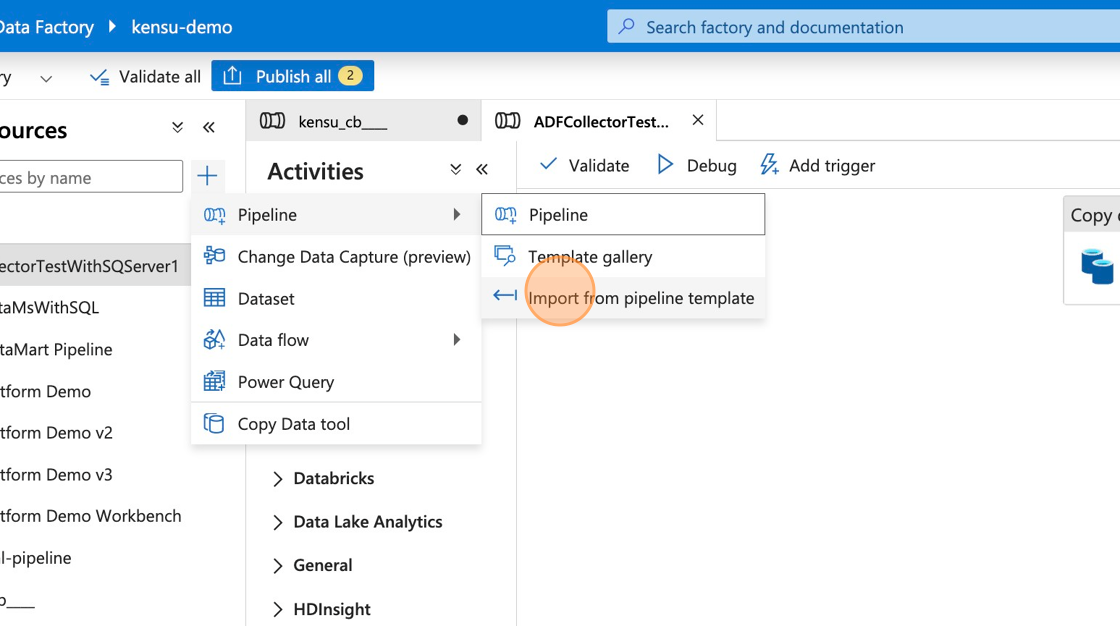The image size is (1120, 626).
Task: Open the dropdown chevron left of Validate all
Action: coord(46,78)
